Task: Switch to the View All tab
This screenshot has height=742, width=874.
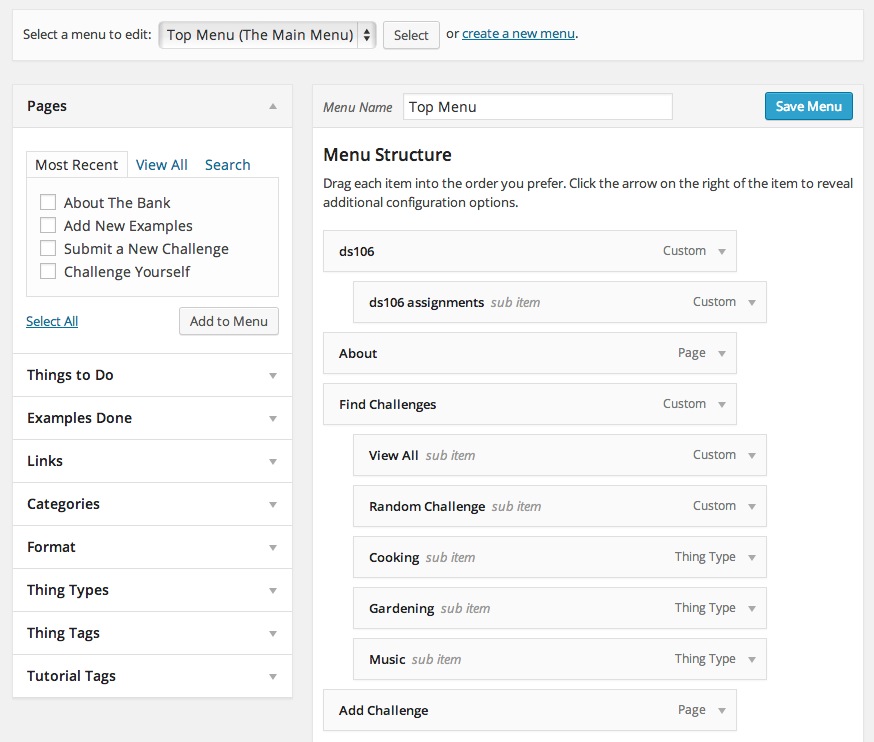Action: [x=162, y=165]
